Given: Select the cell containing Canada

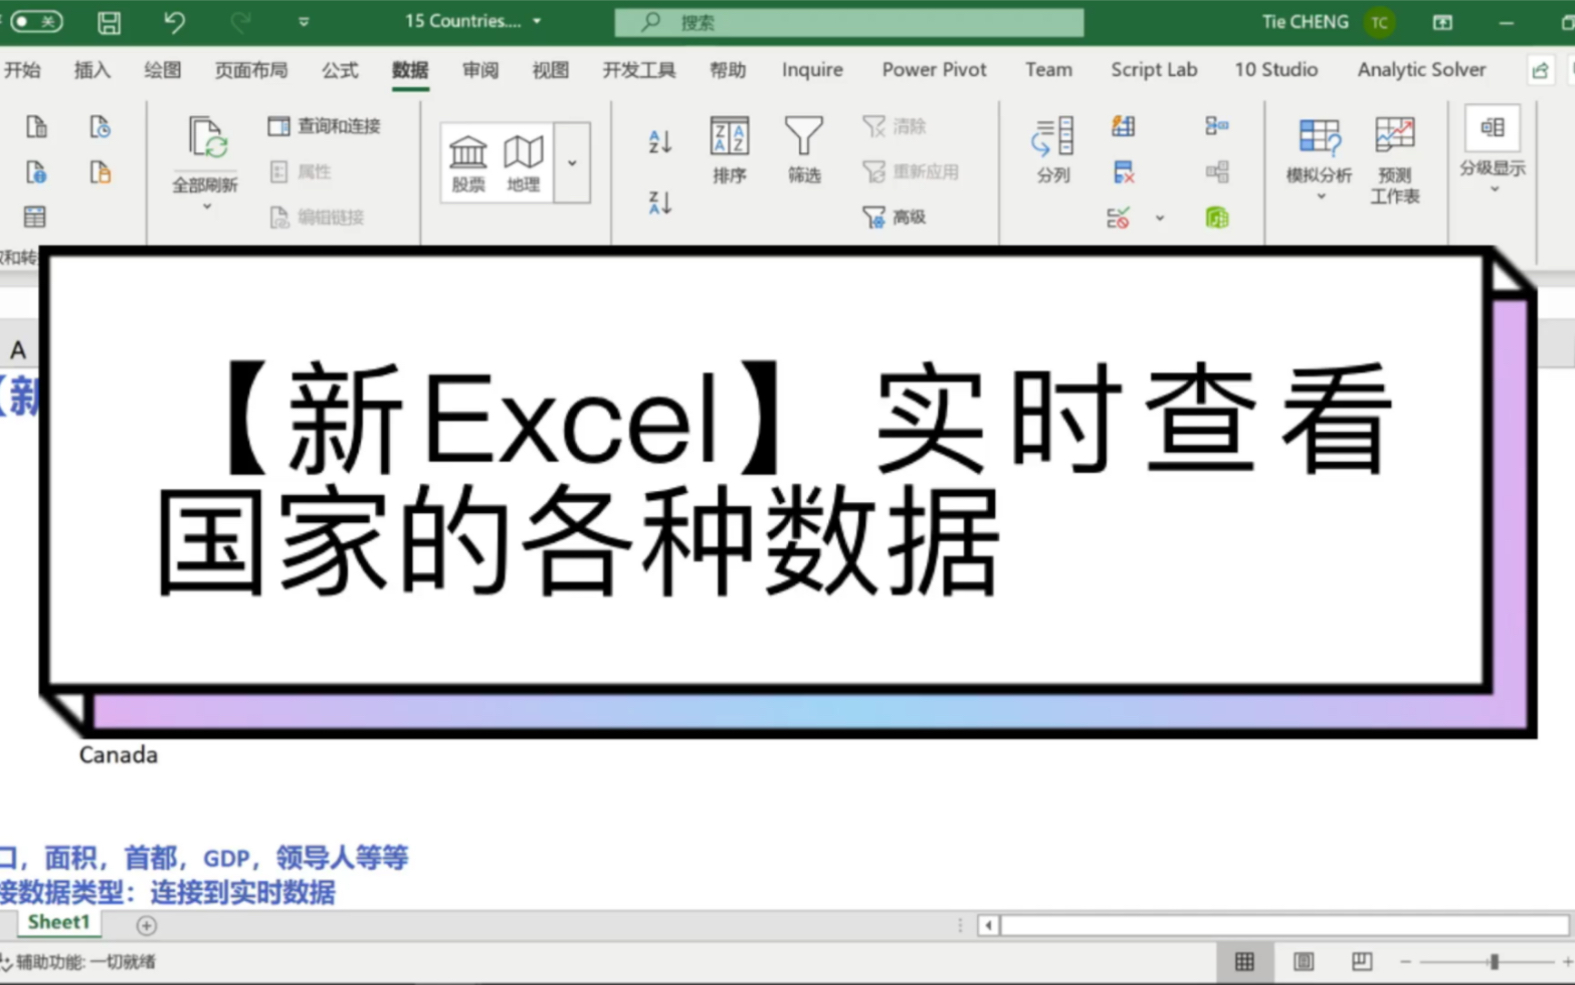Looking at the screenshot, I should (x=118, y=755).
